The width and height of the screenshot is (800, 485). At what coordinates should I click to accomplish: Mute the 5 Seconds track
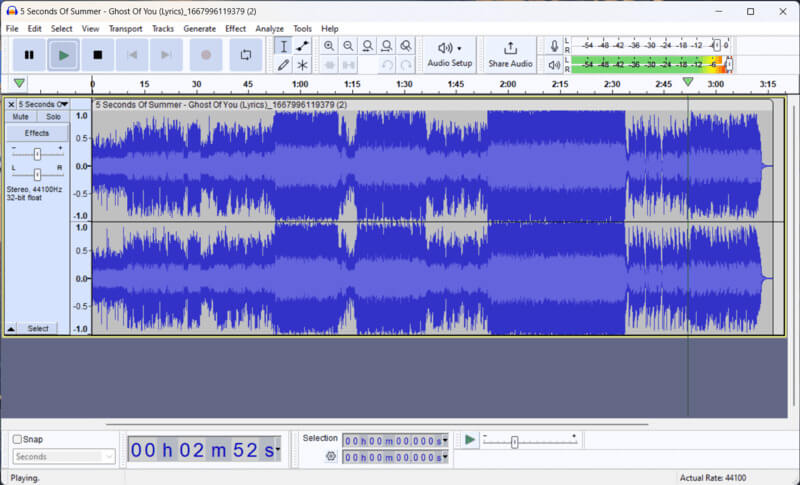(x=20, y=117)
